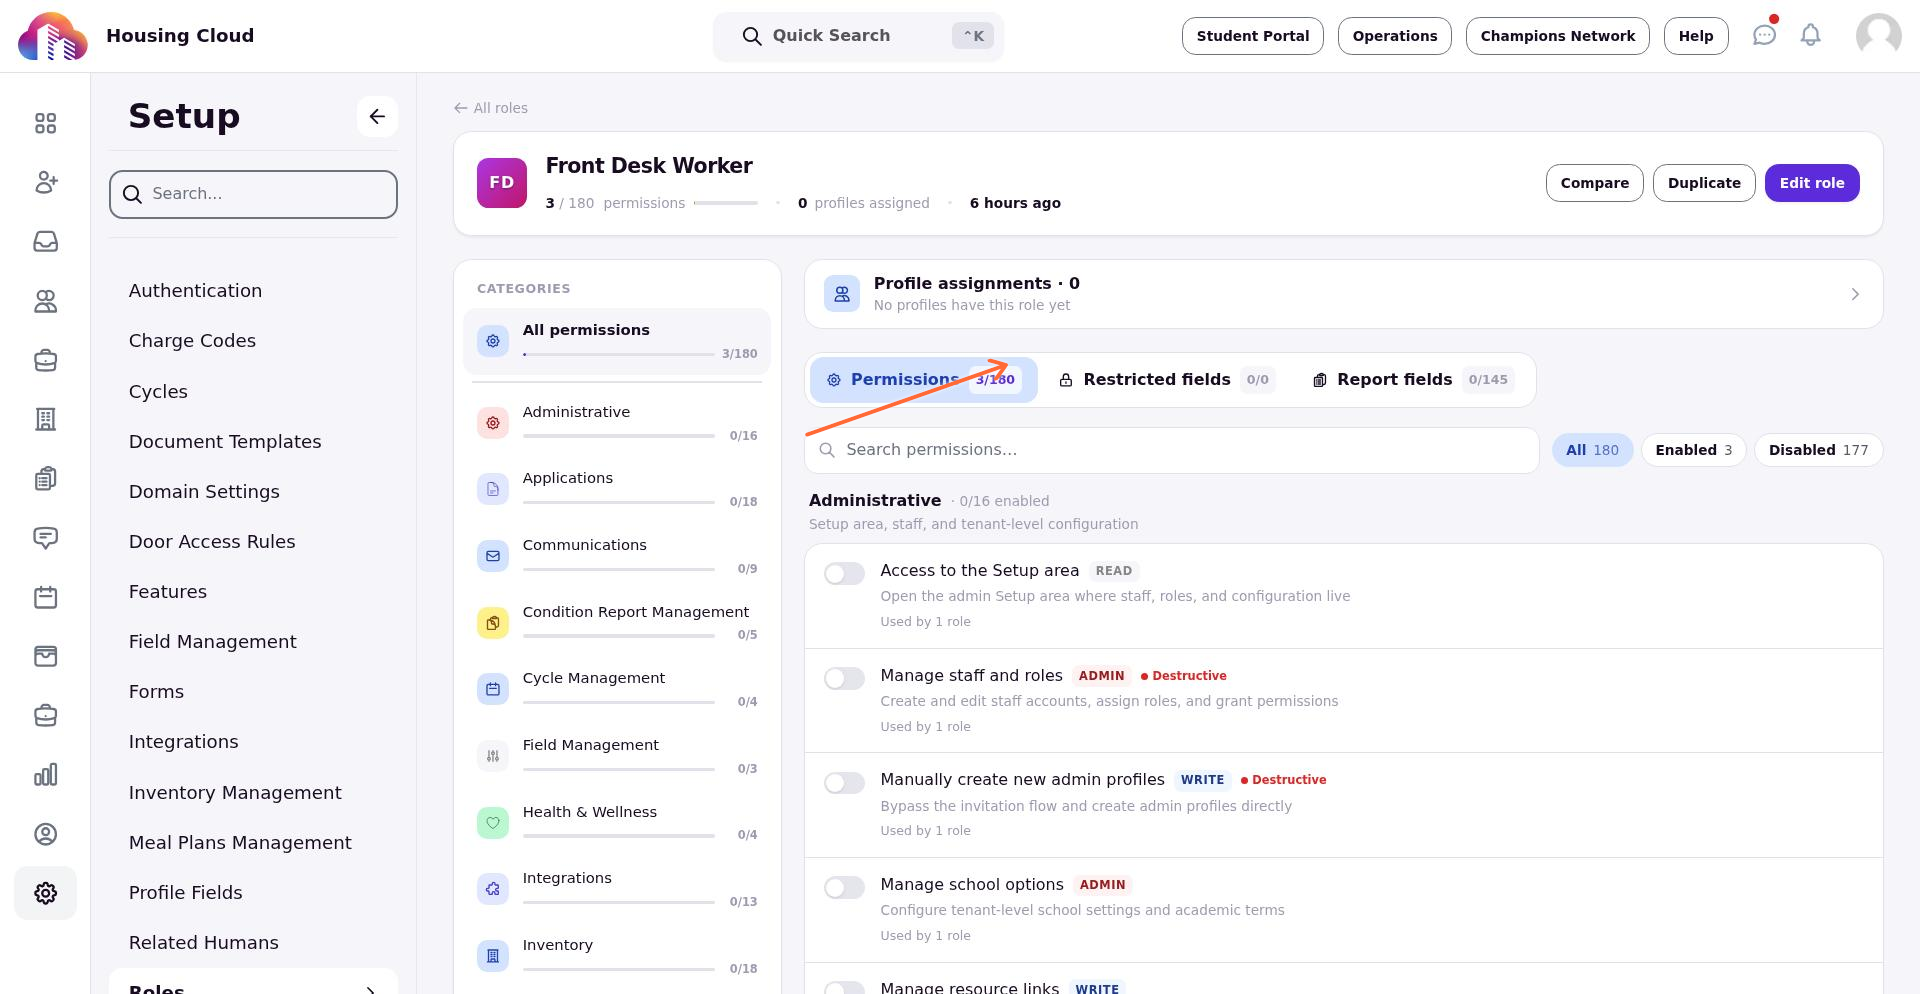1920x994 pixels.
Task: Click the Edit role button
Action: point(1811,183)
